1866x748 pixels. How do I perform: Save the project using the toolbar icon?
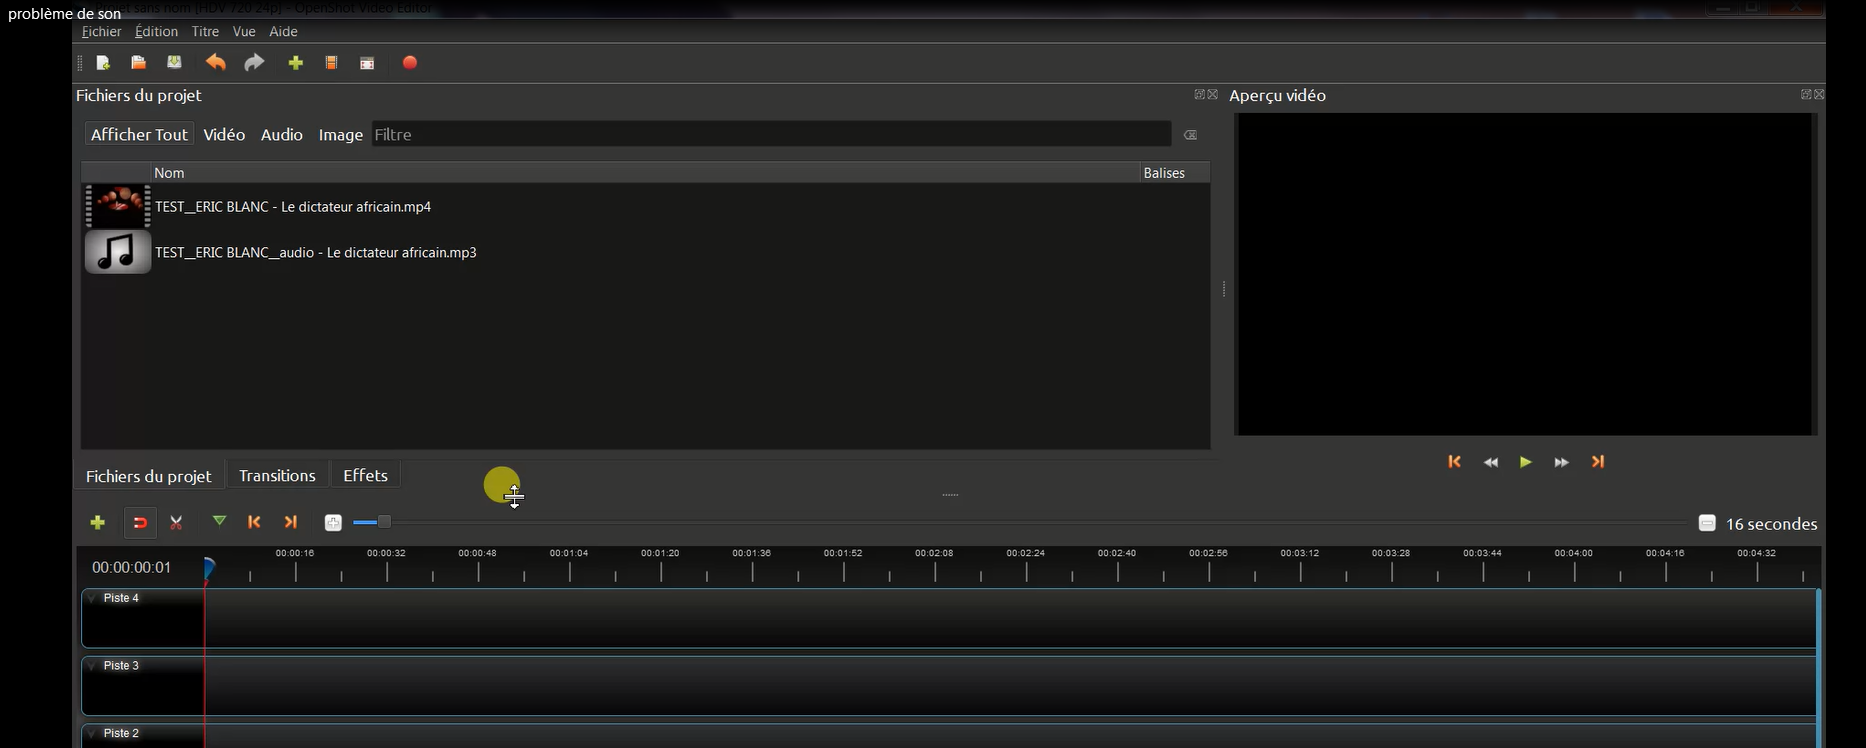175,63
